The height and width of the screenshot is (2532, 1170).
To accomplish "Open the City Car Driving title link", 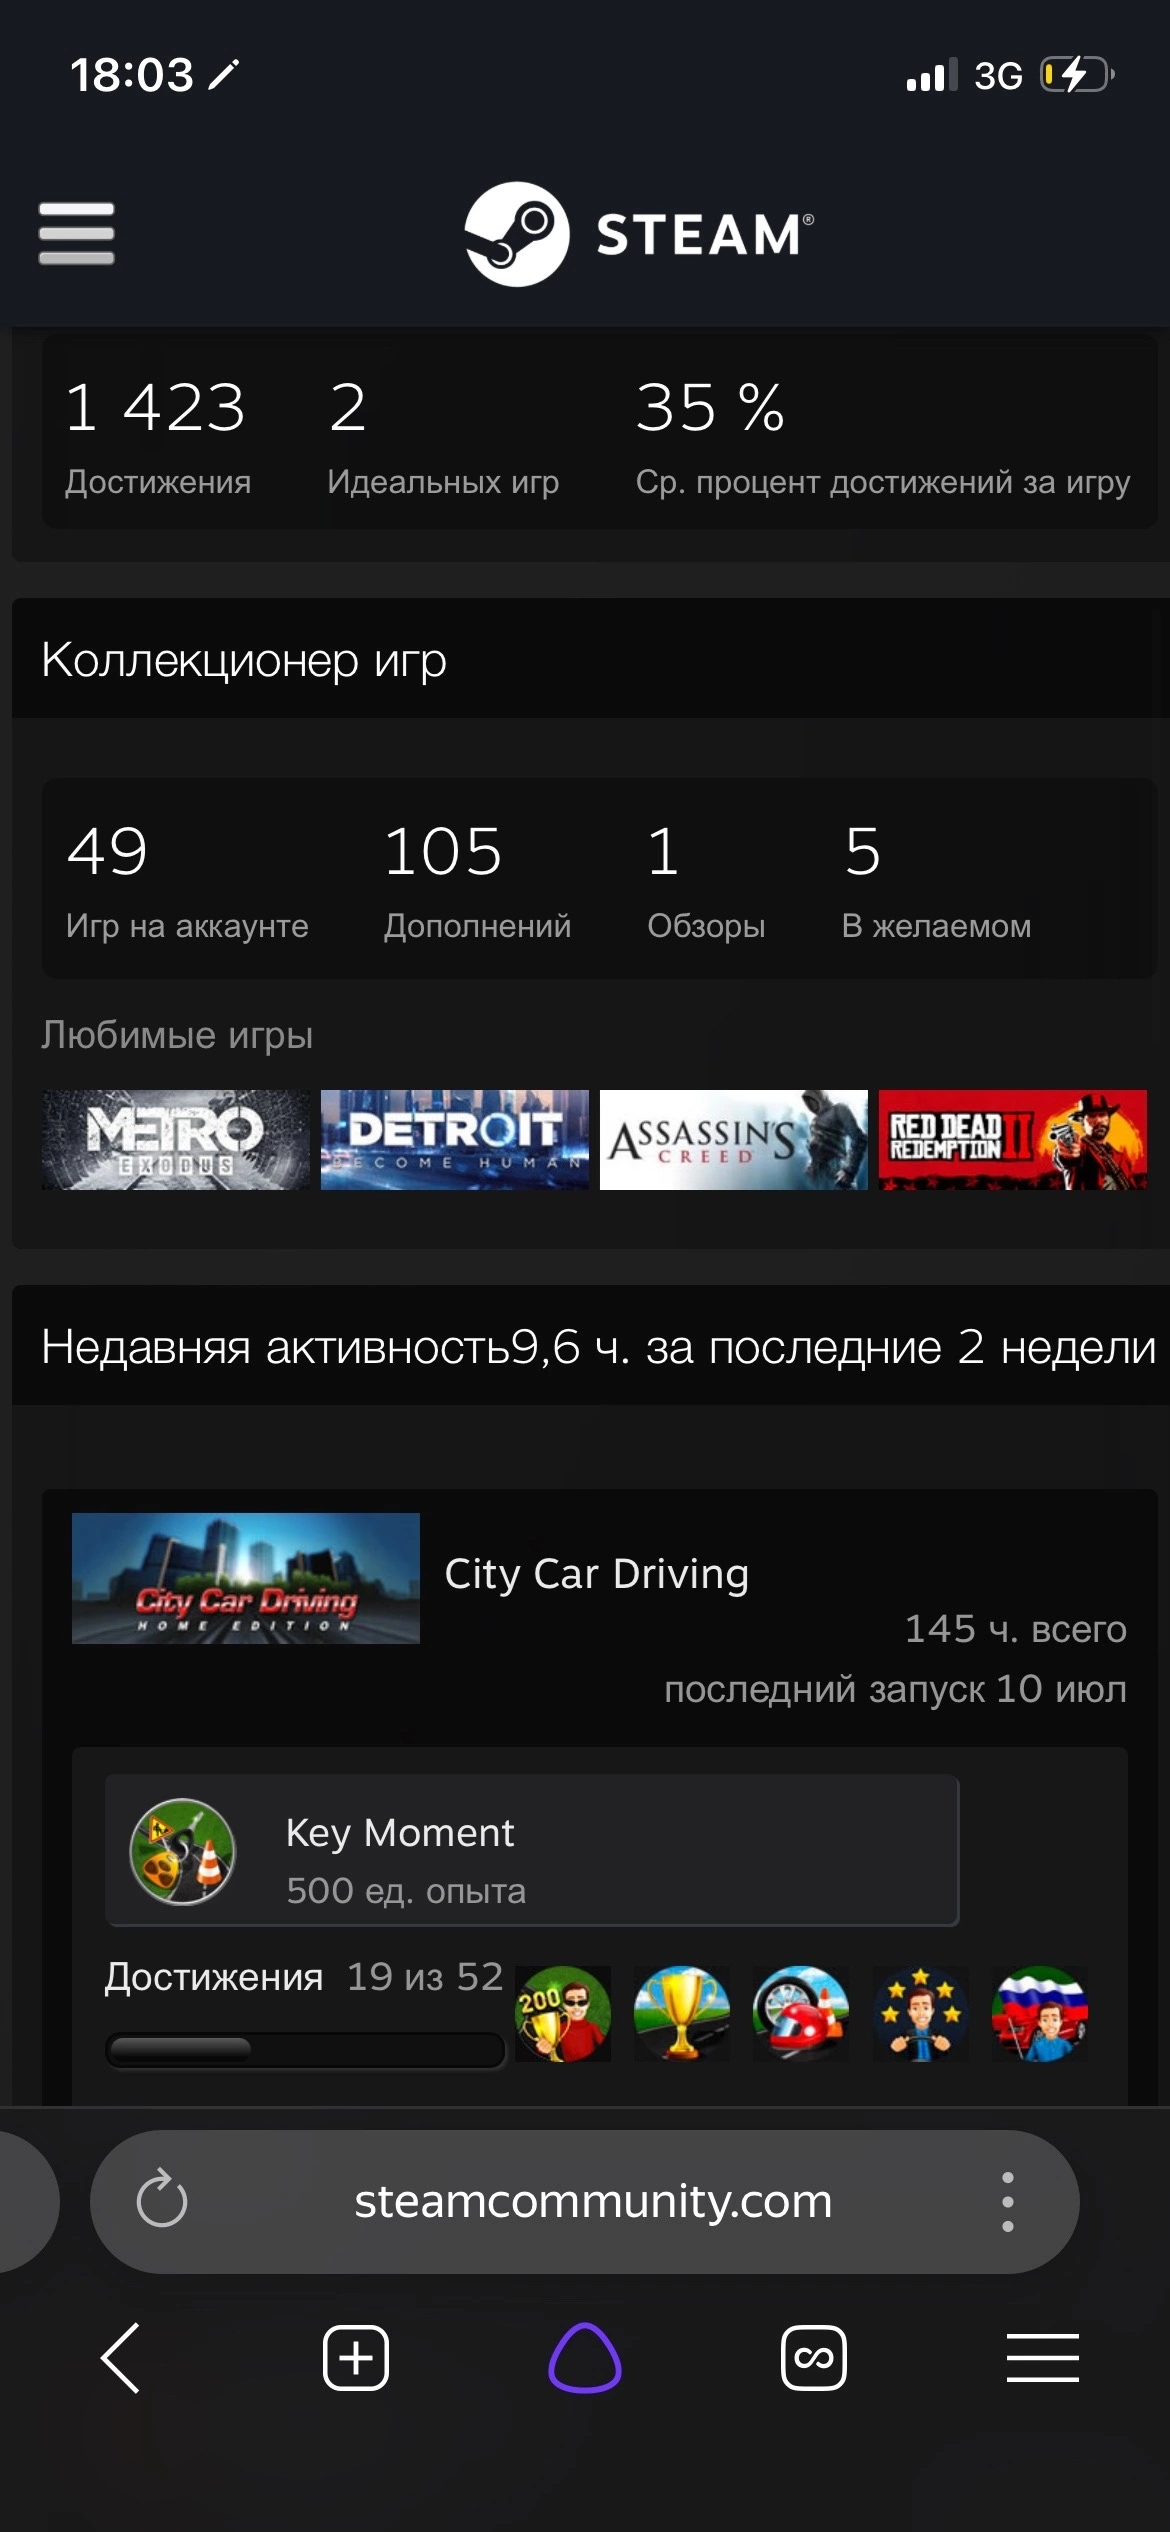I will [x=597, y=1574].
